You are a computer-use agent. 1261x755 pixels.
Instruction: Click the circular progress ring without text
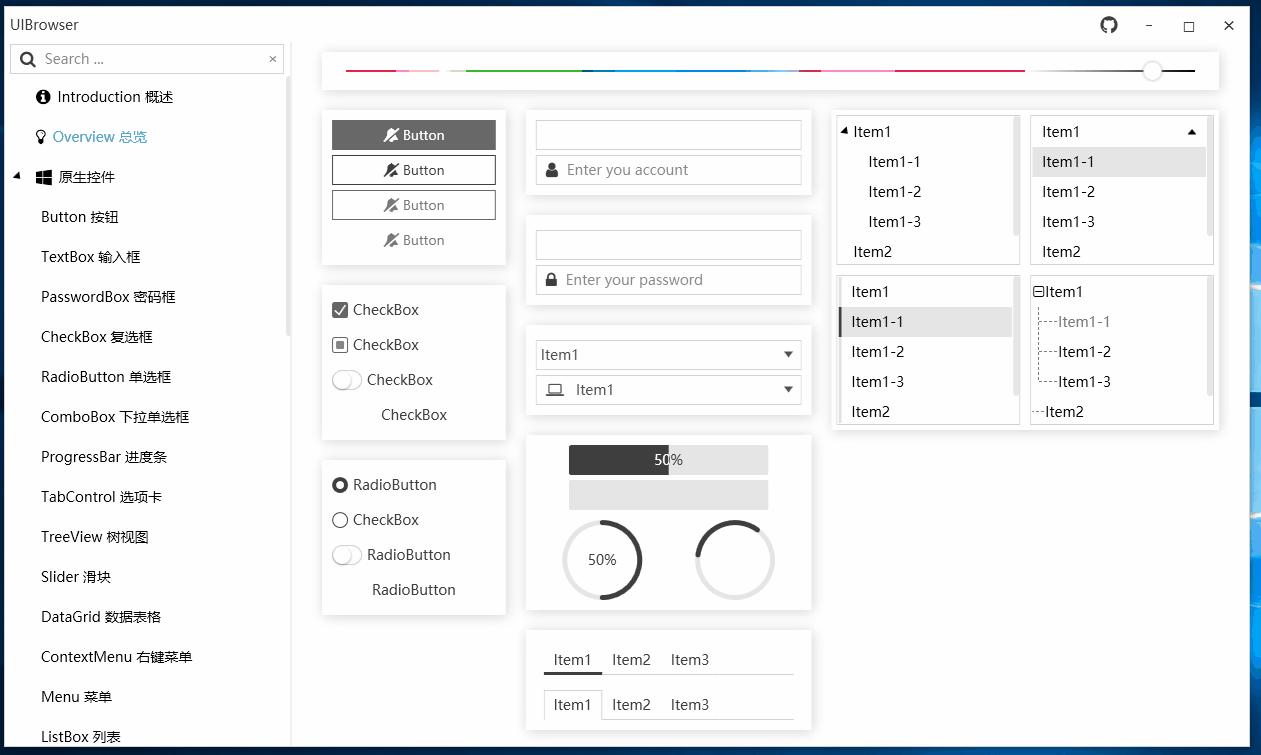[x=735, y=560]
